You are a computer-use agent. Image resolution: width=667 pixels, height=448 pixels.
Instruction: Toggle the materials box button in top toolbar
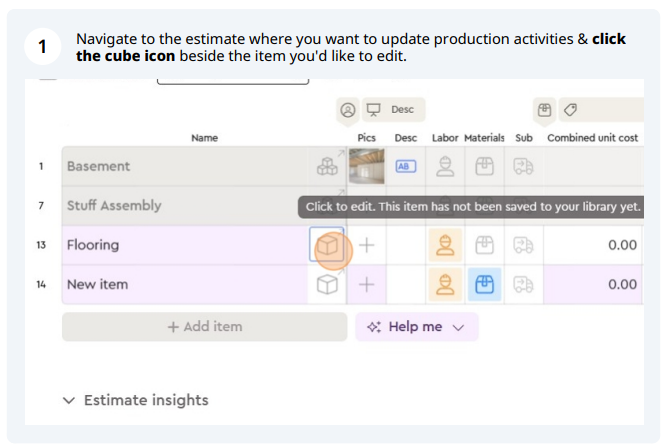544,110
